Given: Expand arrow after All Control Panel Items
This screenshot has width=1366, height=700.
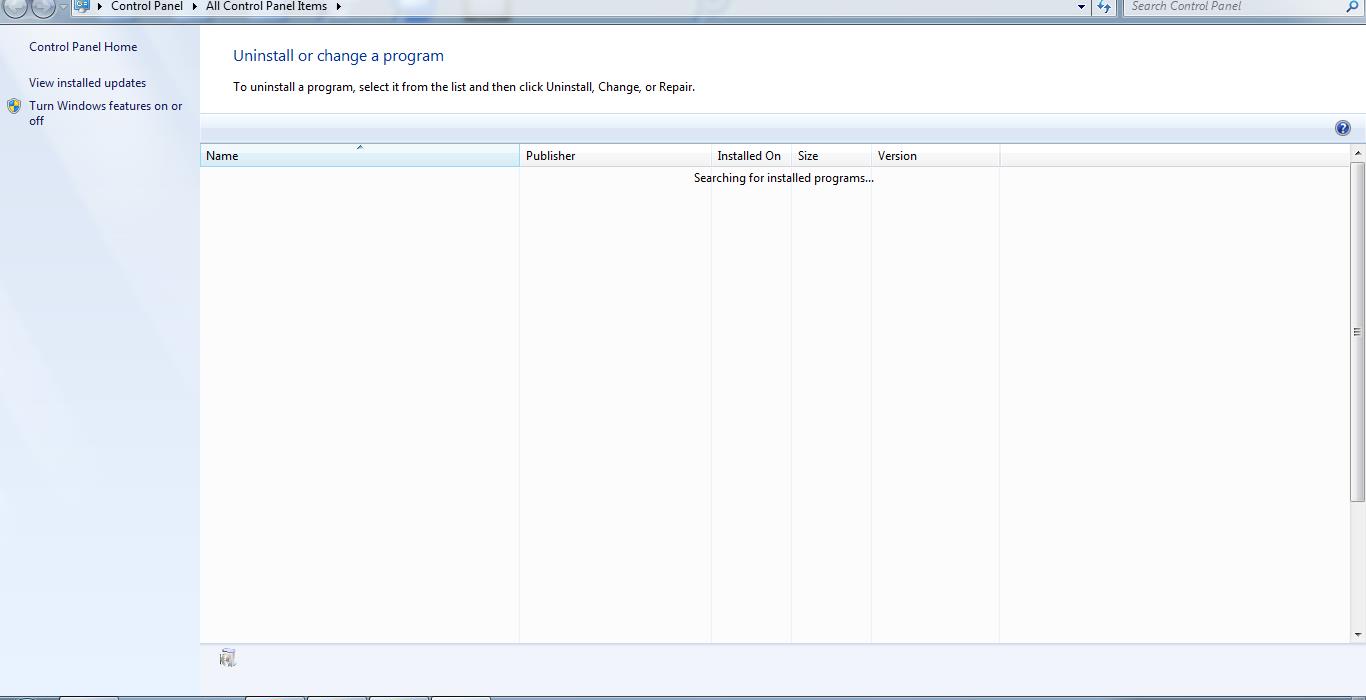Looking at the screenshot, I should [x=339, y=6].
